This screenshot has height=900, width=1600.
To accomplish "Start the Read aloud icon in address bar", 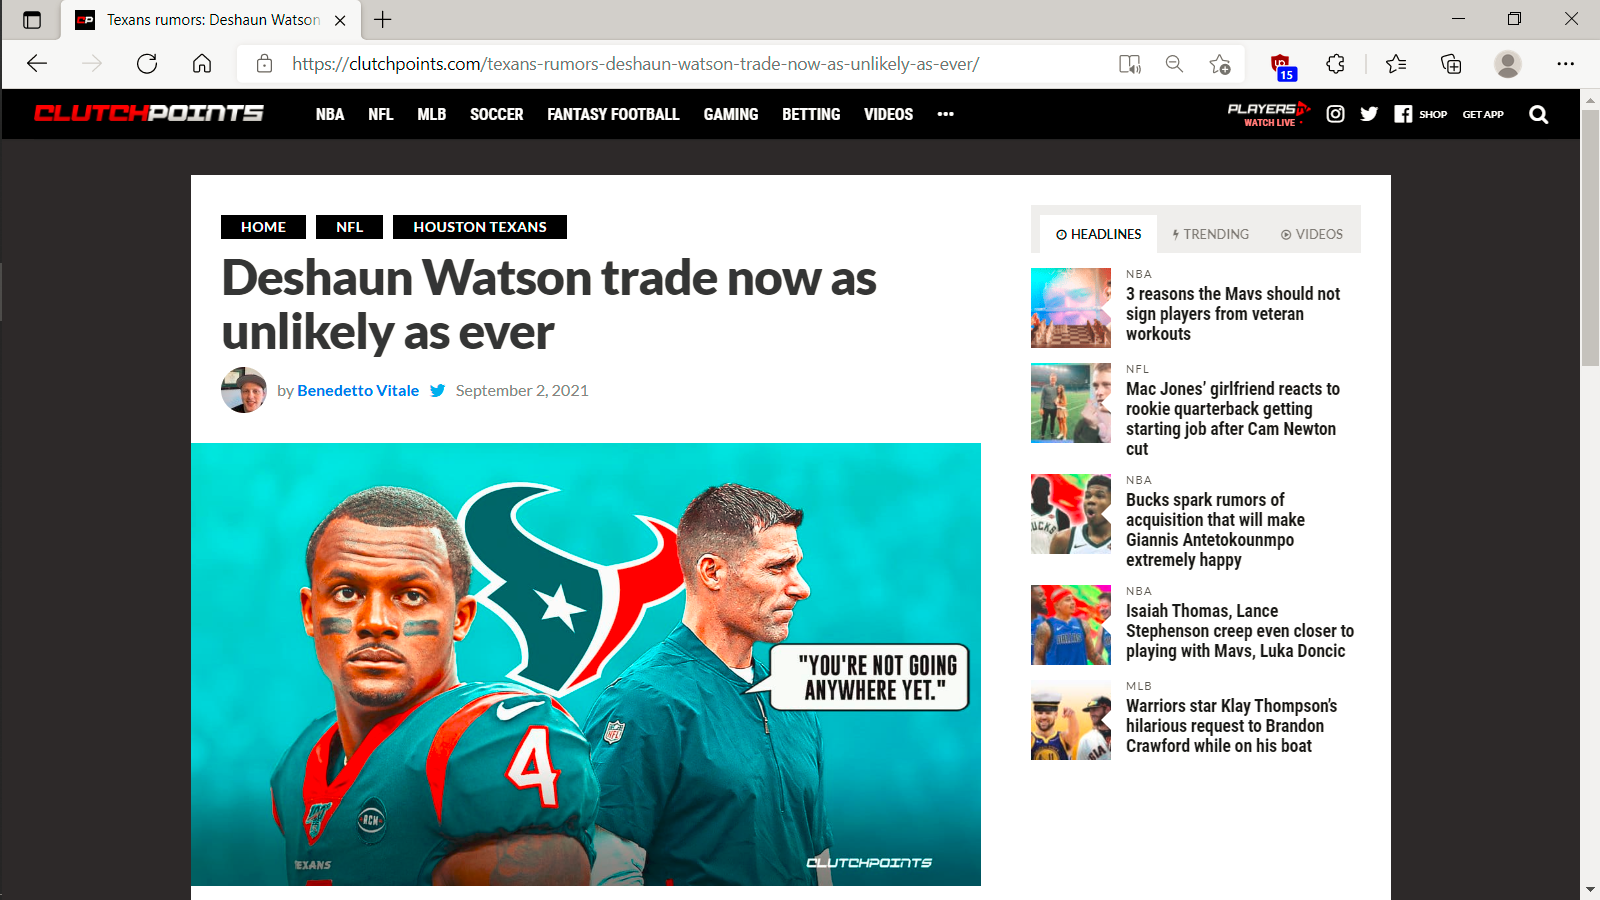I will click(x=1130, y=64).
